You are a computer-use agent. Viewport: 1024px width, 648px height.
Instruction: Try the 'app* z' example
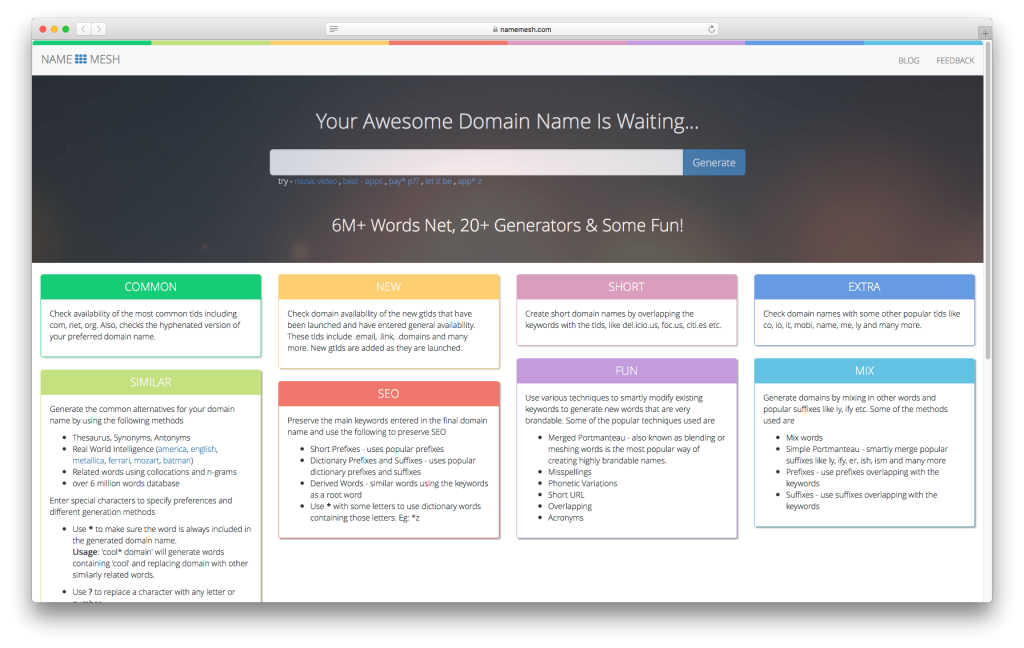pyautogui.click(x=470, y=181)
